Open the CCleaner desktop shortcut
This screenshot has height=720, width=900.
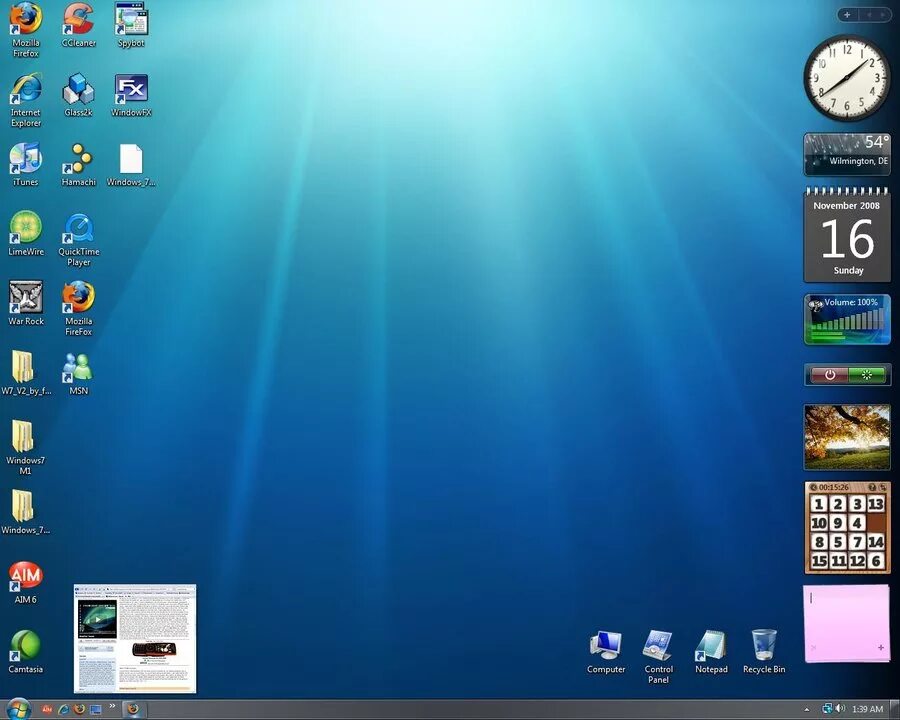[79, 25]
